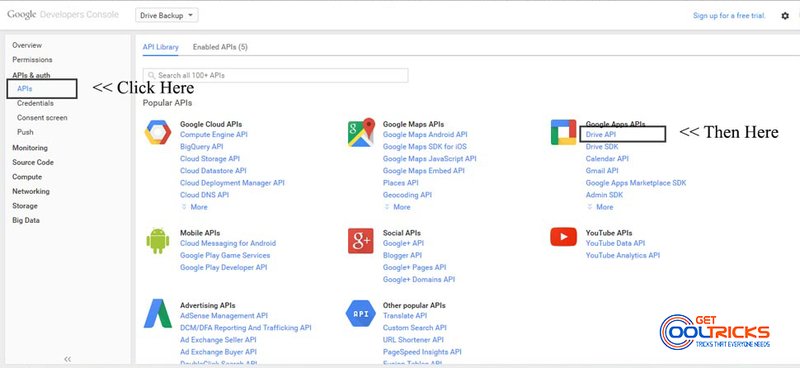Collapse the sidebar with the double chevron
Image resolution: width=800 pixels, height=368 pixels.
click(x=67, y=359)
